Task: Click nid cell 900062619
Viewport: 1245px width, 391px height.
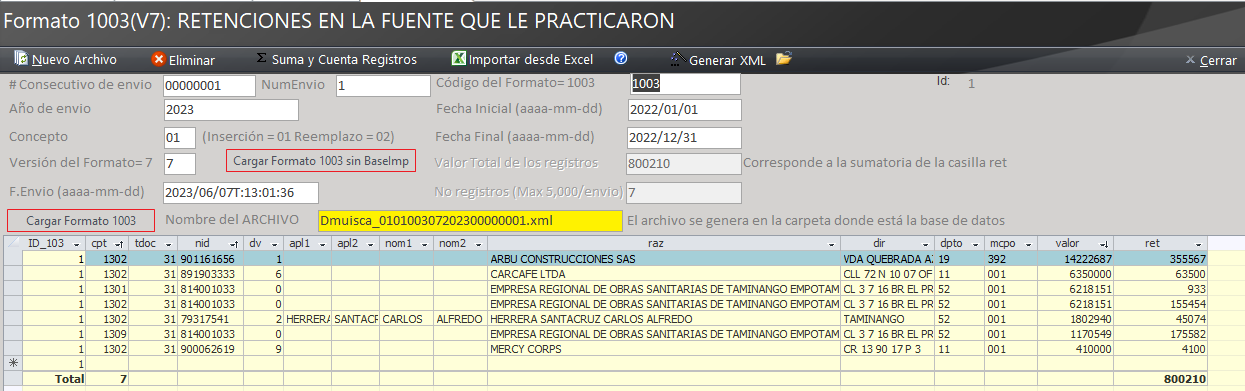Action: pyautogui.click(x=211, y=350)
